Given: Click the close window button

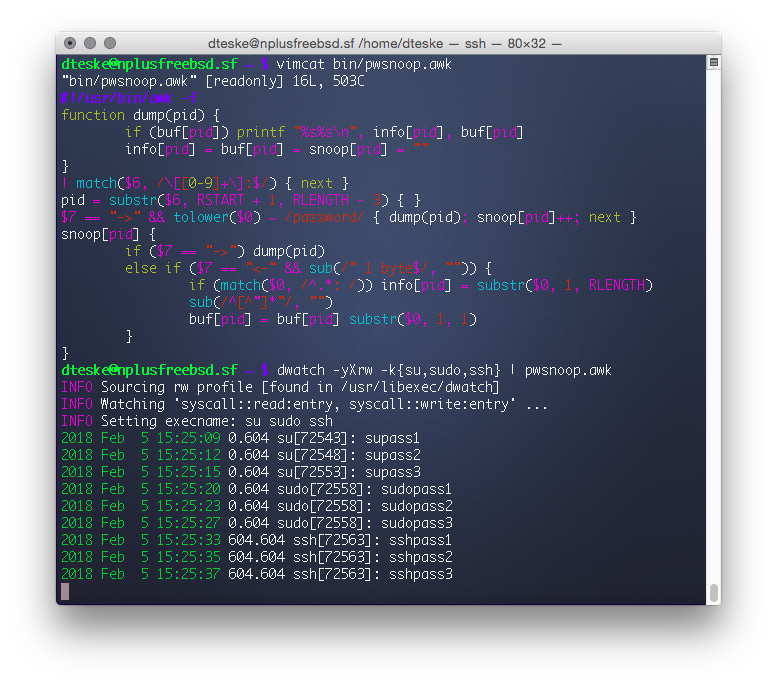Looking at the screenshot, I should 70,43.
